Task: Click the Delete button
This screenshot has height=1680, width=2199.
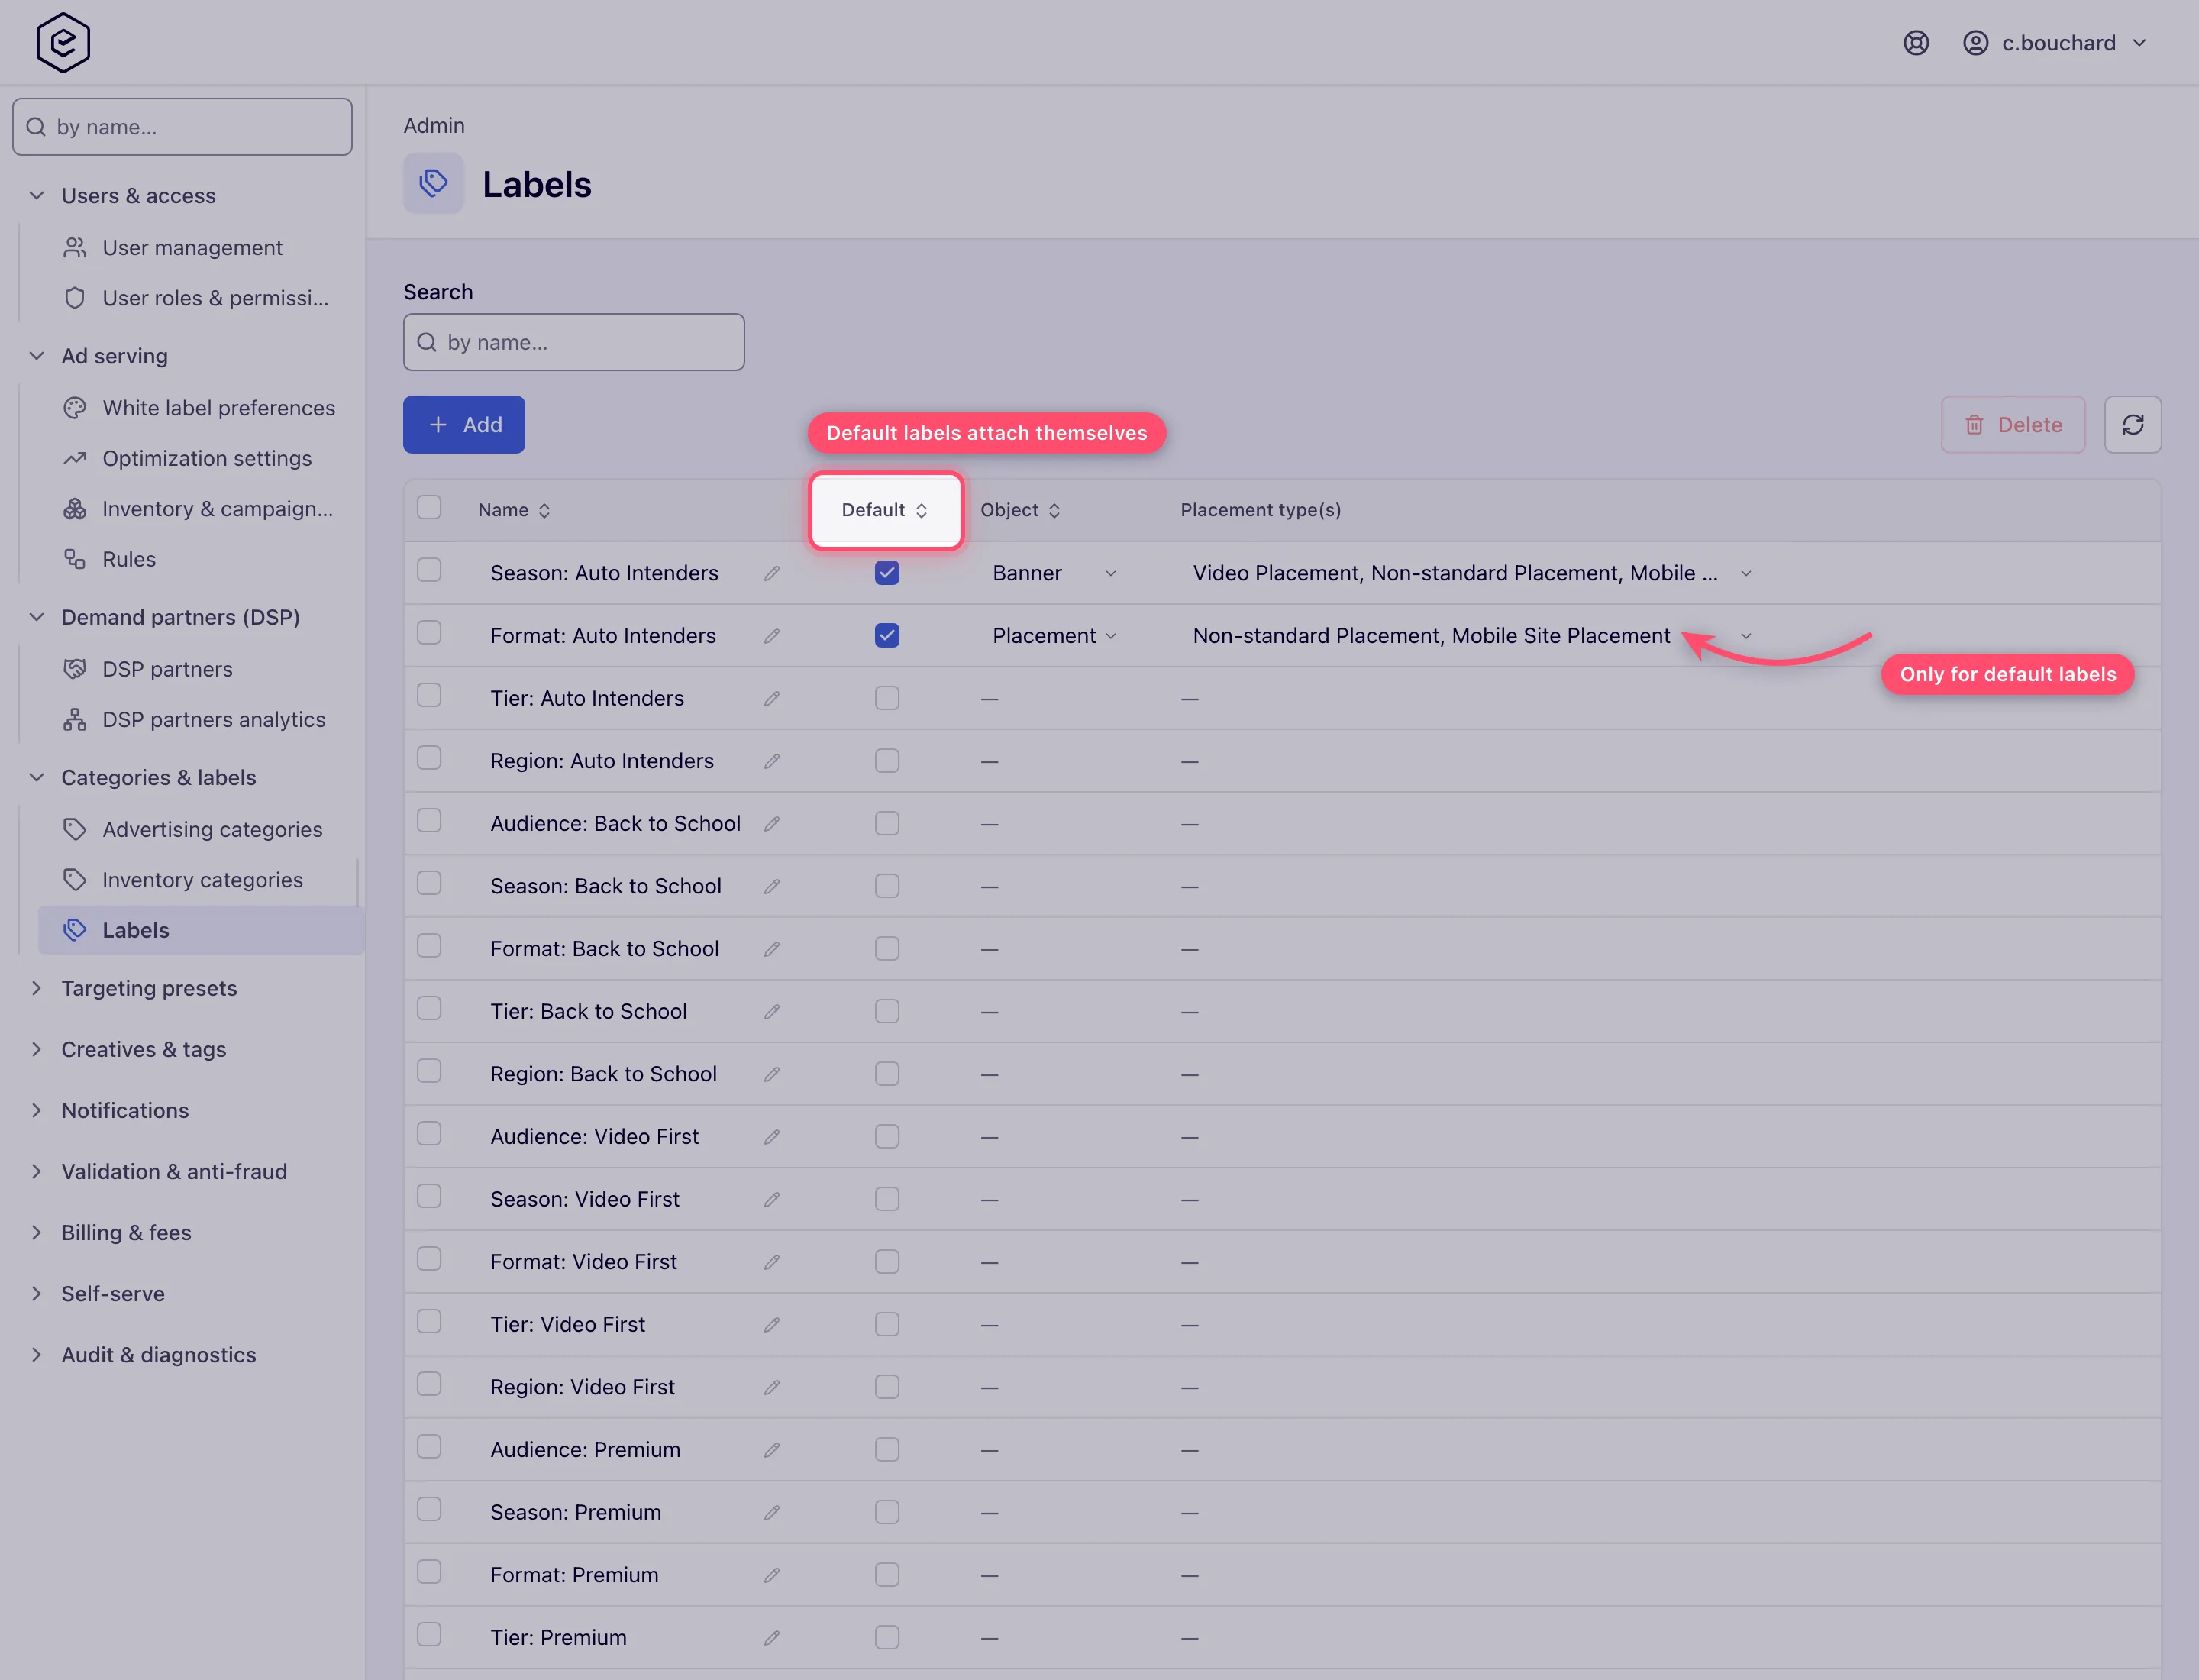Action: pyautogui.click(x=2013, y=425)
